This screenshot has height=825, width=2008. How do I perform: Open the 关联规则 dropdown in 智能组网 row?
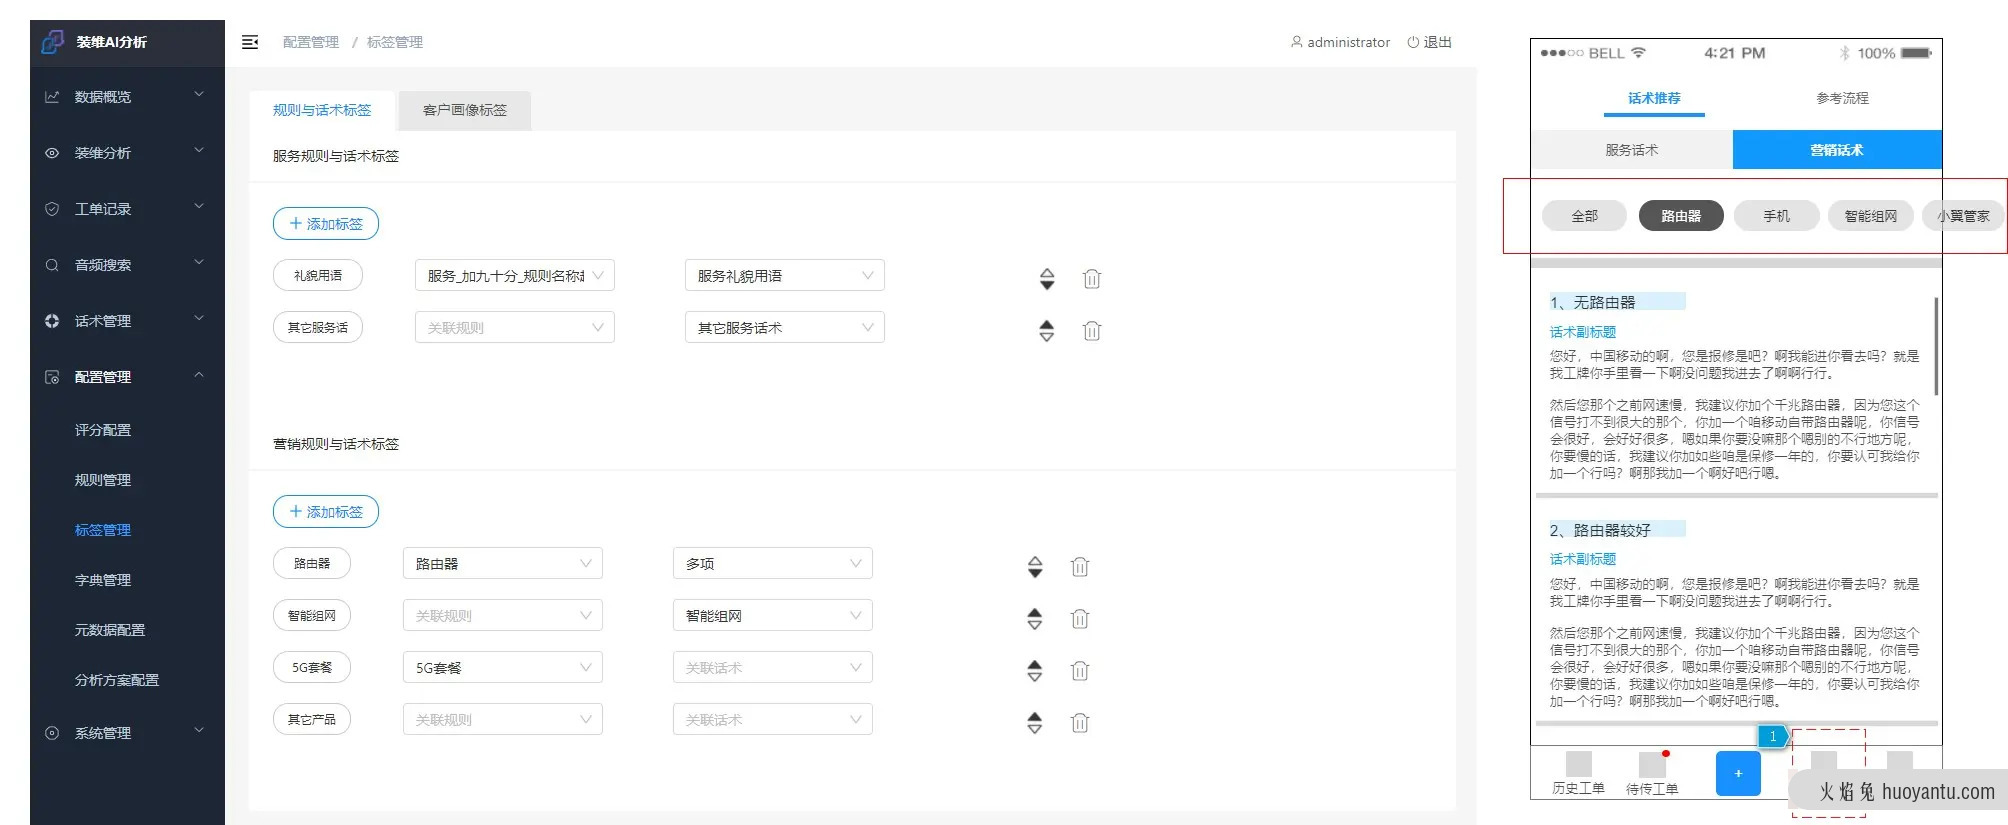(503, 615)
